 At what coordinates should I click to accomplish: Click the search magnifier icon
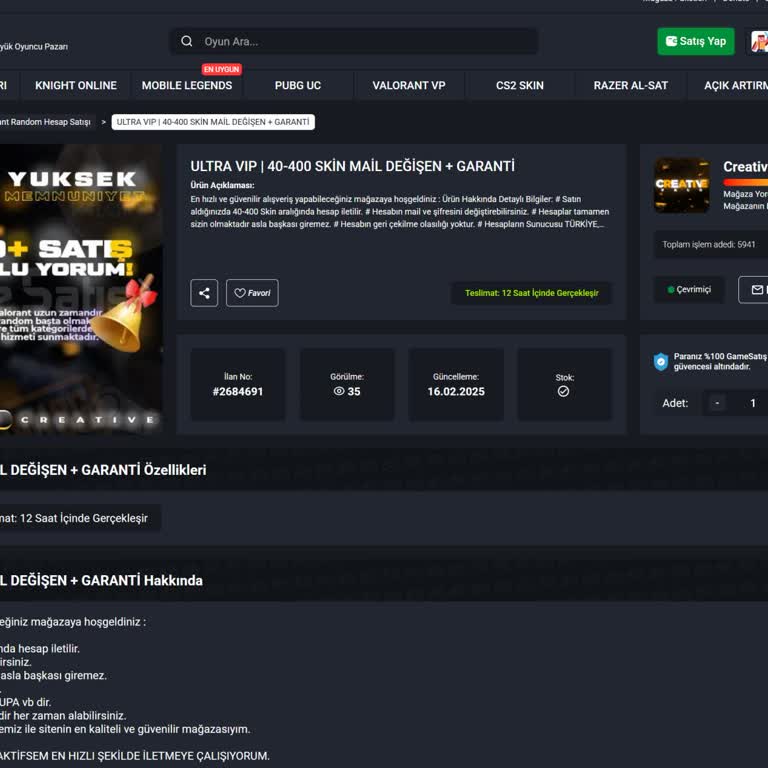(x=187, y=41)
